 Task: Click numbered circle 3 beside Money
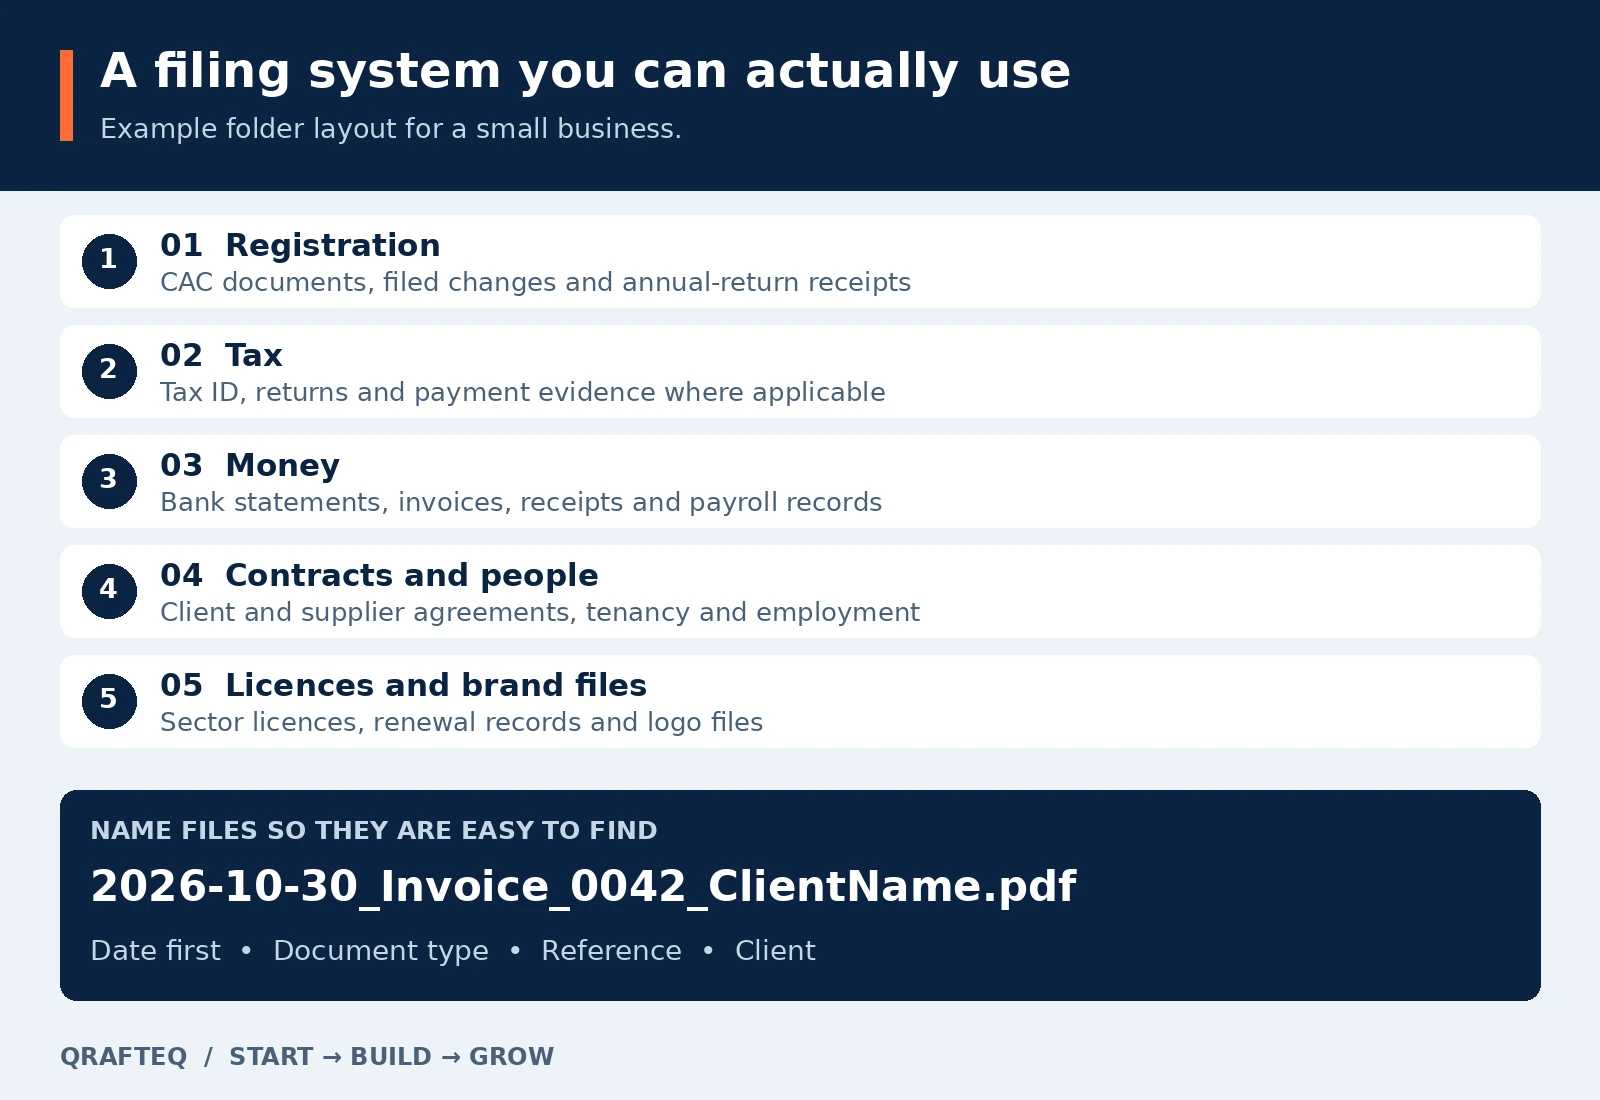(x=109, y=481)
